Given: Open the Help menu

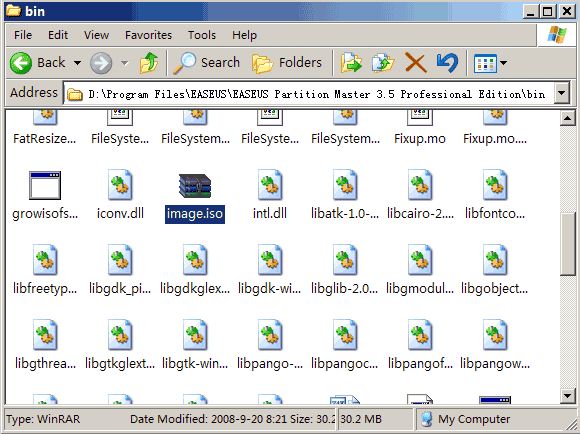Looking at the screenshot, I should tap(244, 35).
